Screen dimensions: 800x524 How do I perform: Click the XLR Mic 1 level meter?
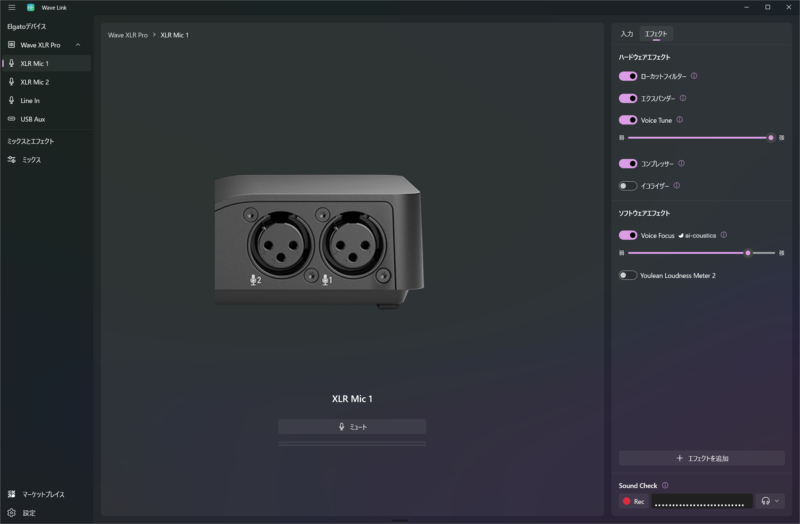[x=352, y=444]
